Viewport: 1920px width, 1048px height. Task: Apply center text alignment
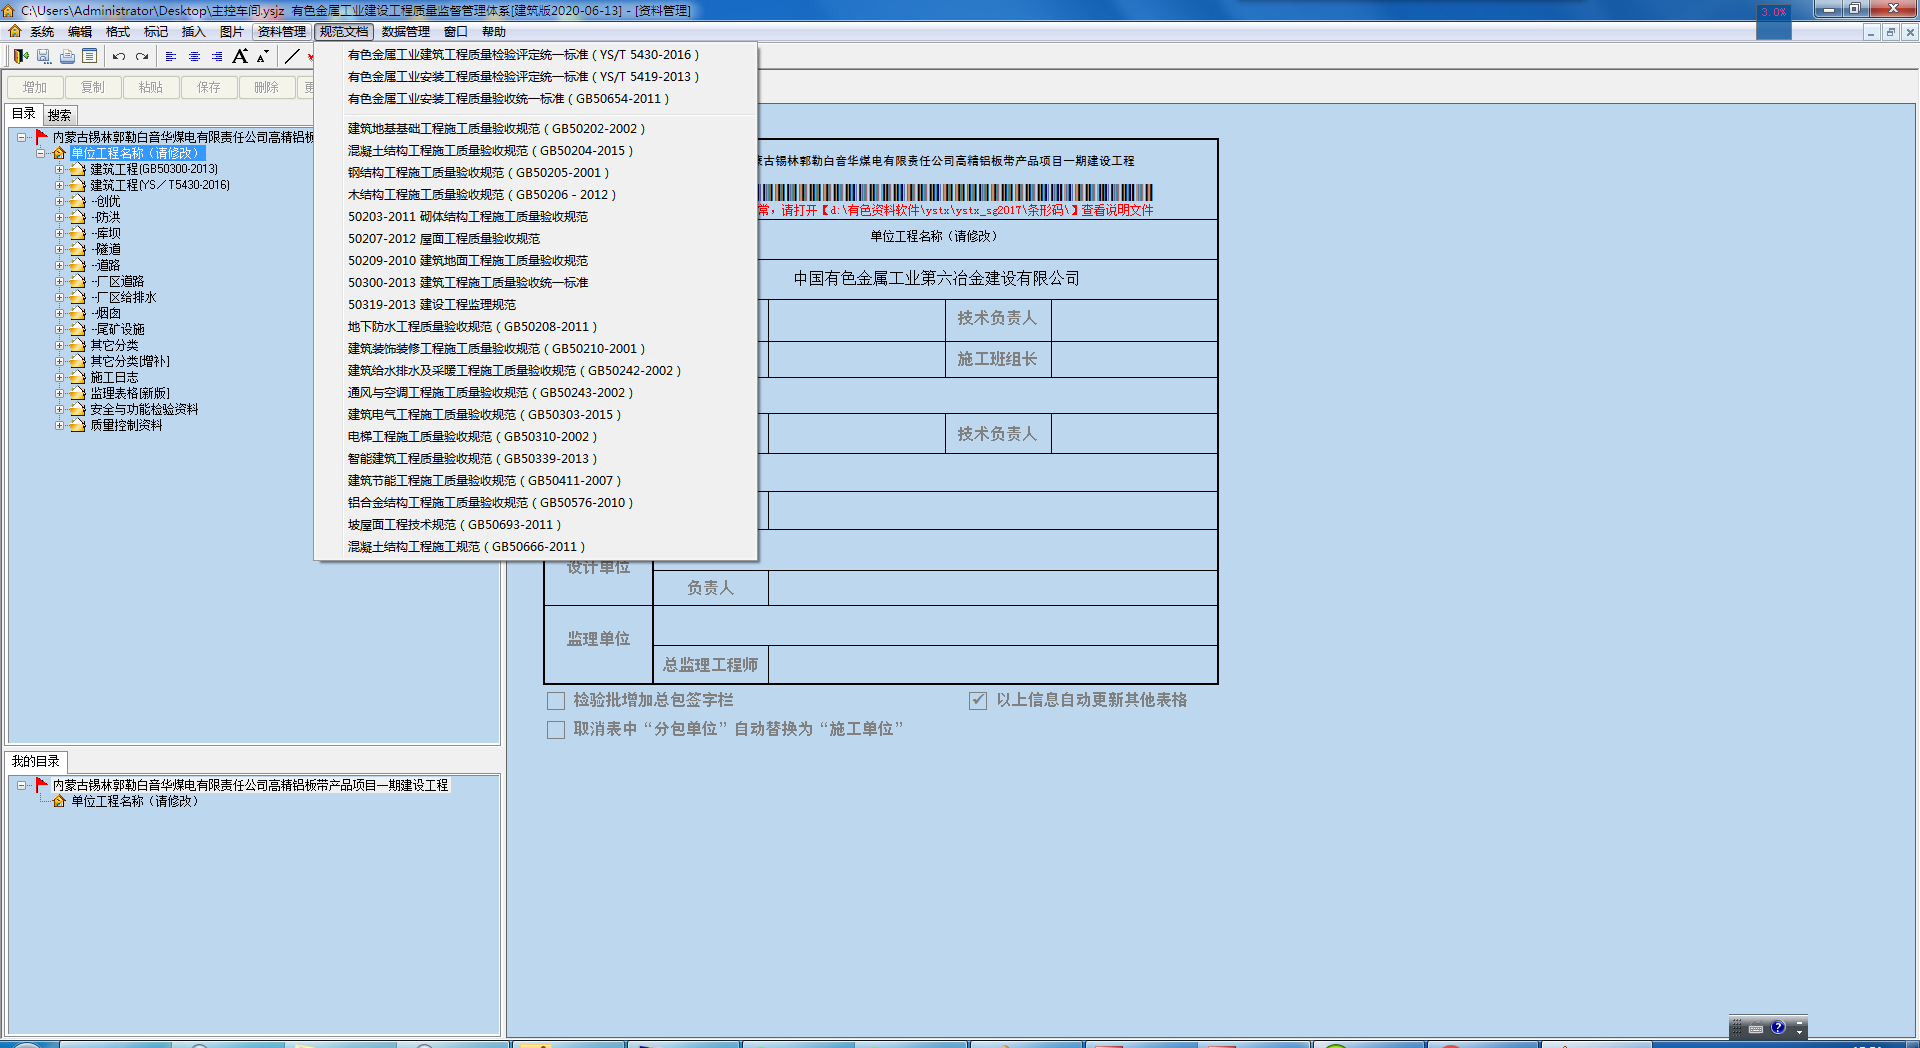click(x=194, y=56)
